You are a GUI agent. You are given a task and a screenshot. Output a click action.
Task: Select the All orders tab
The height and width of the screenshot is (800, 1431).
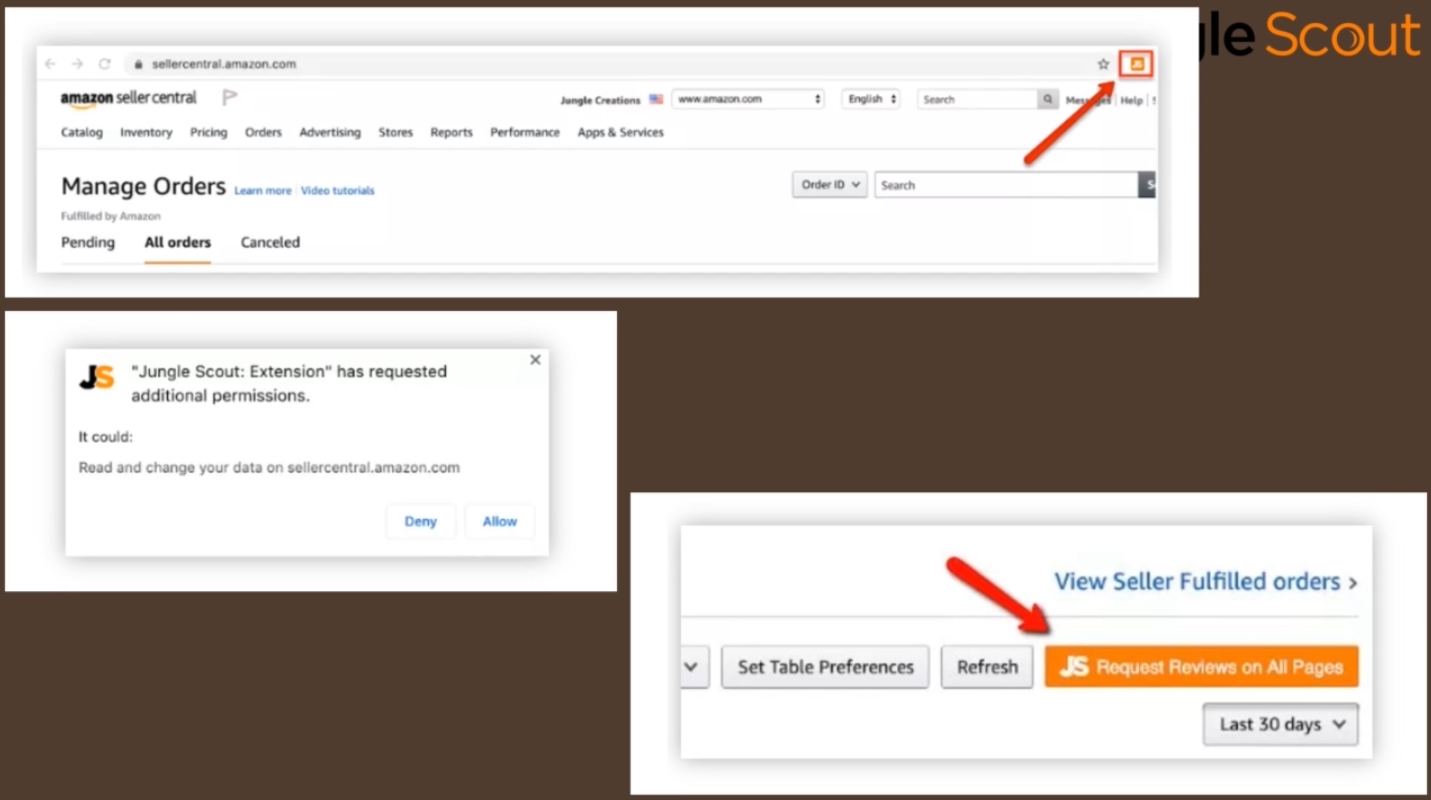pyautogui.click(x=178, y=242)
